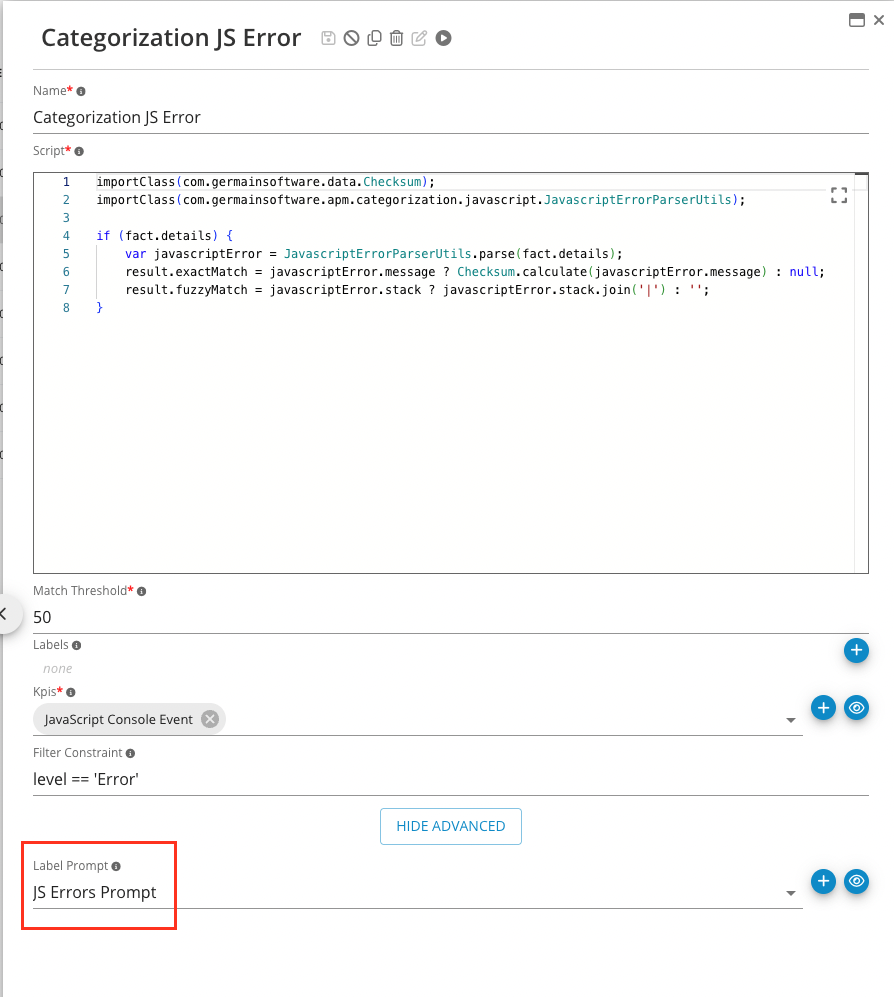Expand the script editor to fullscreen
The image size is (894, 997).
839,195
